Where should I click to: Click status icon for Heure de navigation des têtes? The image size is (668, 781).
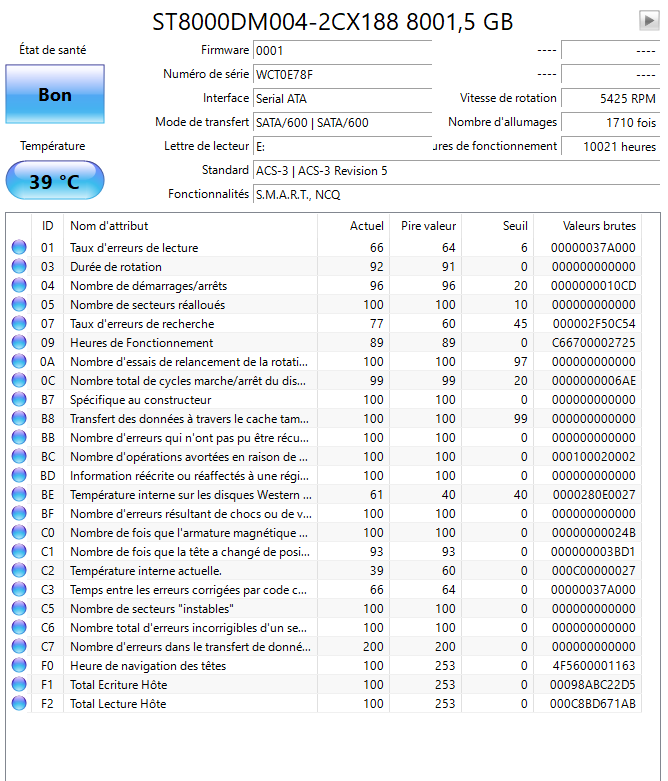tap(19, 665)
